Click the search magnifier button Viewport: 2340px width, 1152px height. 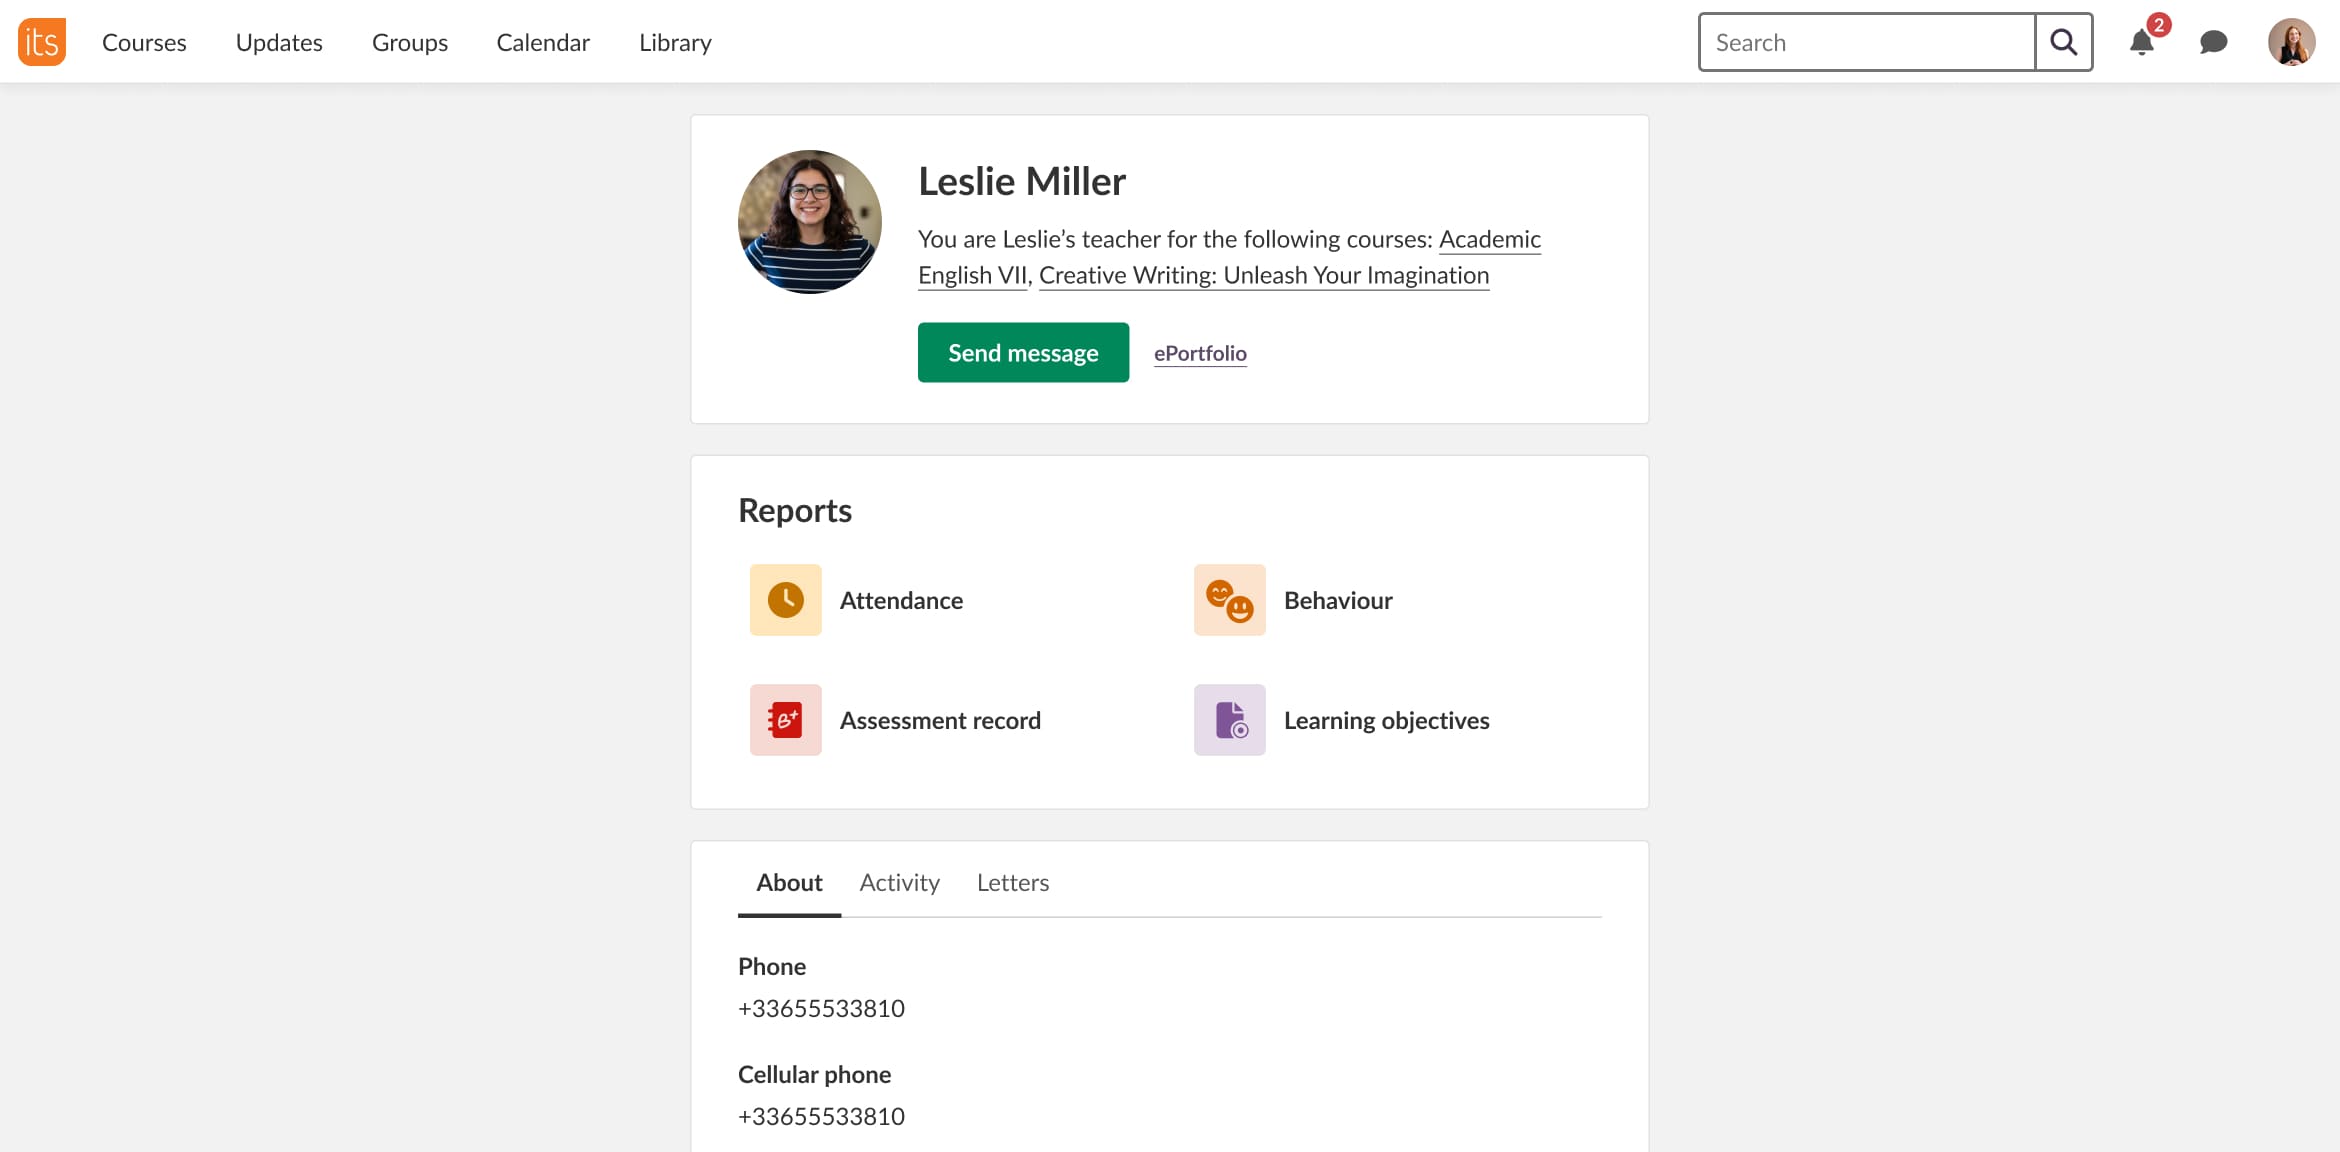2063,42
